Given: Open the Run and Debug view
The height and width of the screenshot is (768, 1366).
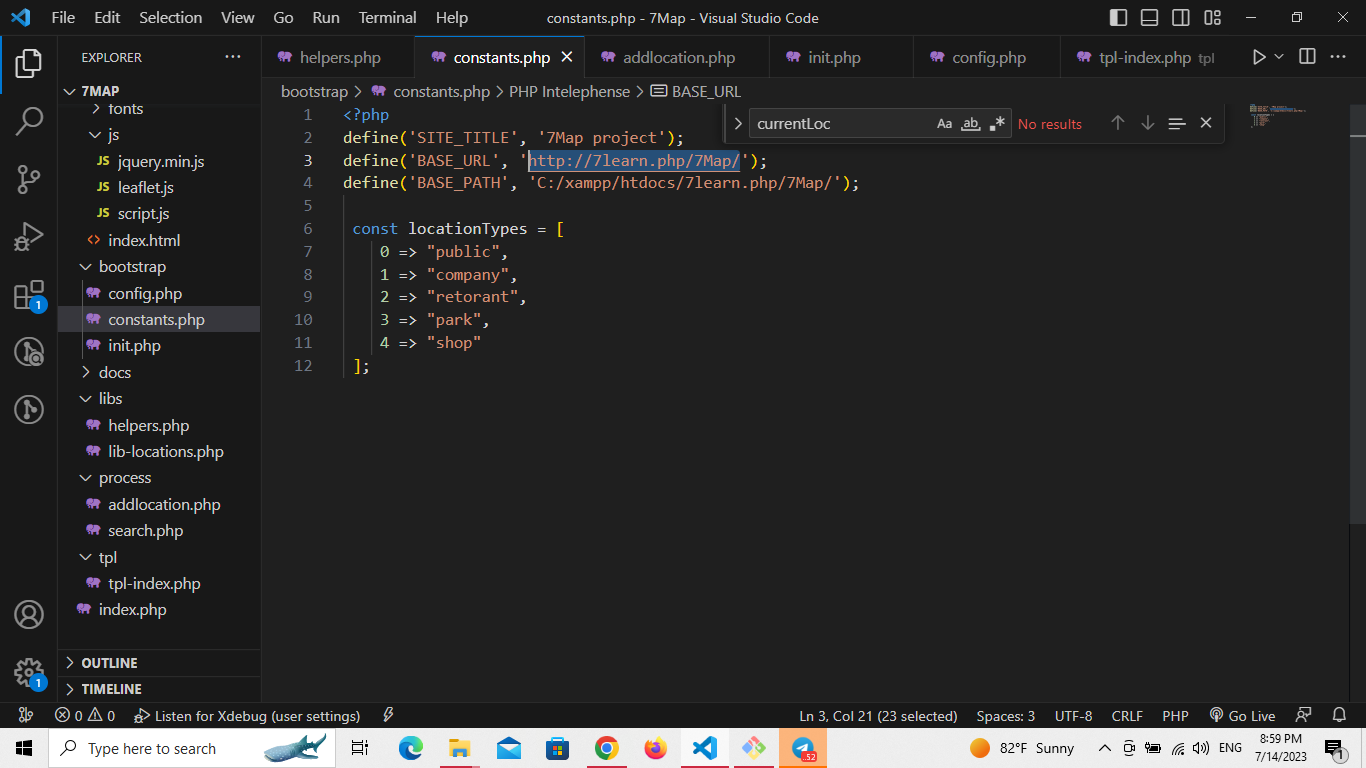Looking at the screenshot, I should 29,237.
